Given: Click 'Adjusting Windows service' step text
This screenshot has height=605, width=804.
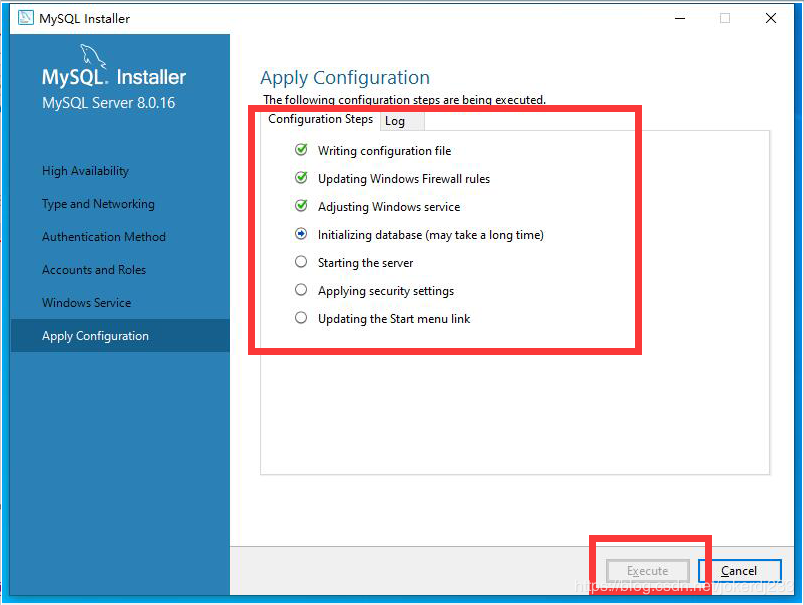Looking at the screenshot, I should [389, 207].
